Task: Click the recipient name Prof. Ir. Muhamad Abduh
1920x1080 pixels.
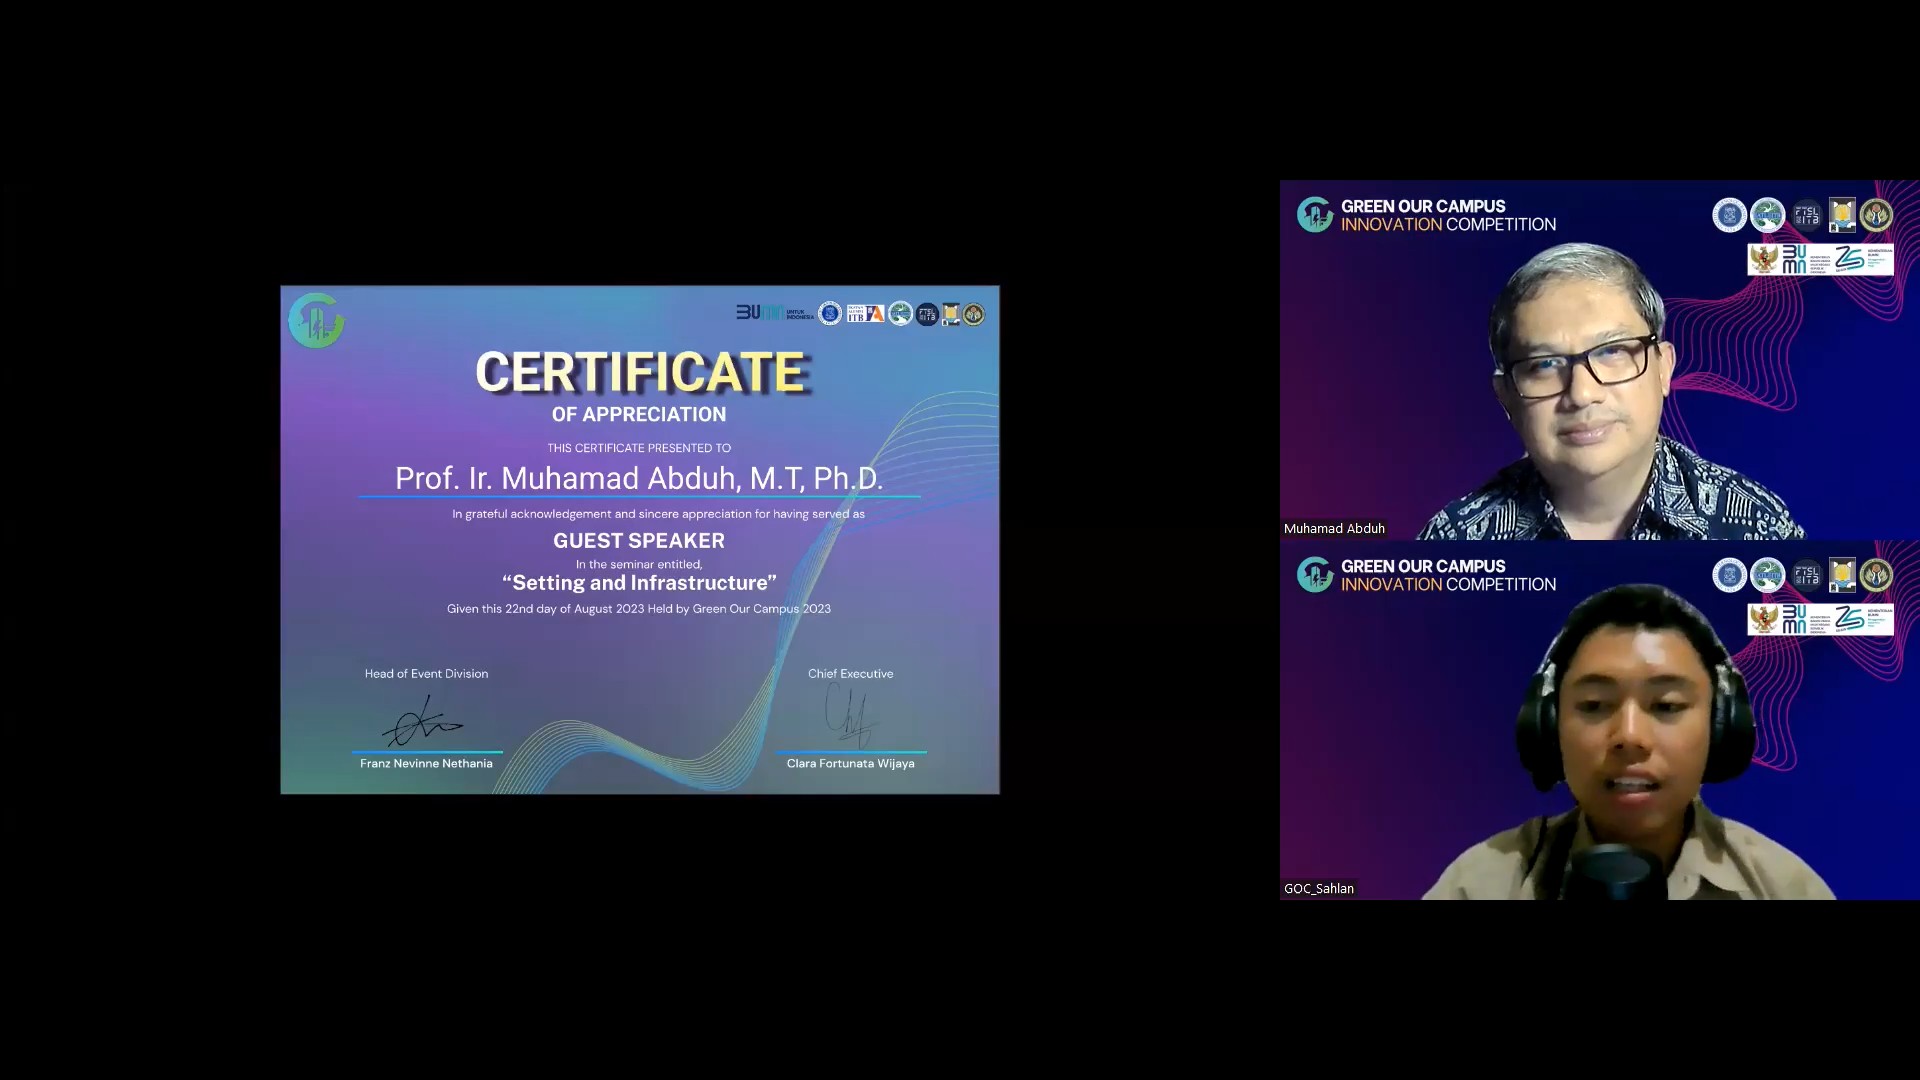Action: pos(639,478)
